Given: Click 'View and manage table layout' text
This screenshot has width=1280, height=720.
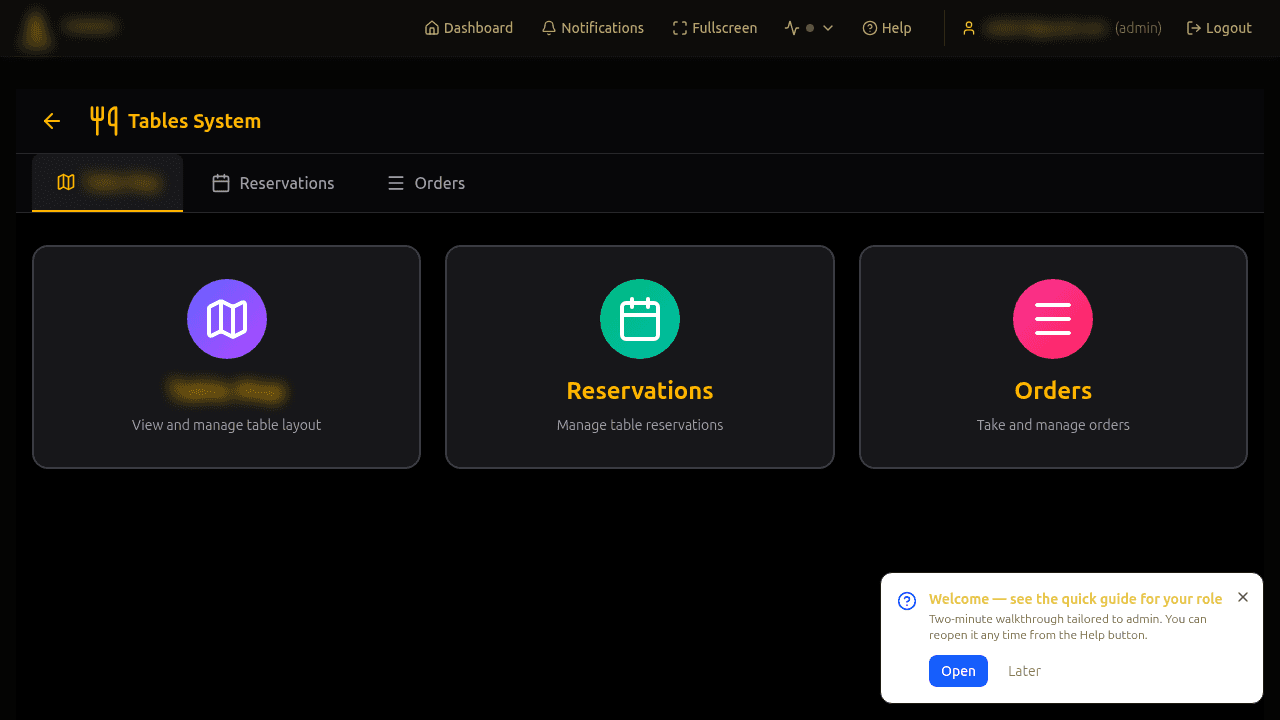Looking at the screenshot, I should [227, 425].
